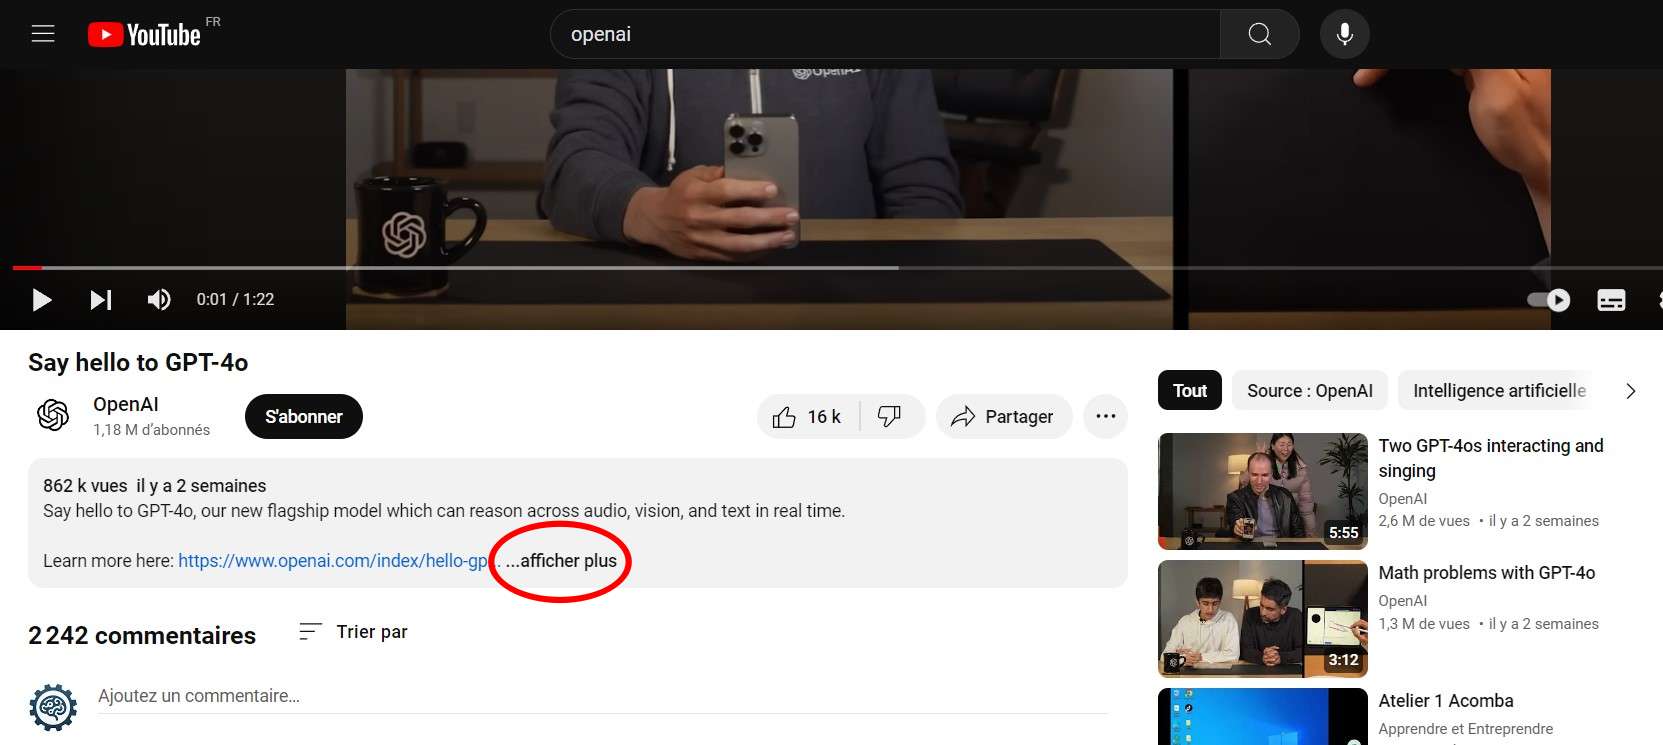The height and width of the screenshot is (745, 1663).
Task: Open the OpenAI channel name link
Action: tap(126, 404)
